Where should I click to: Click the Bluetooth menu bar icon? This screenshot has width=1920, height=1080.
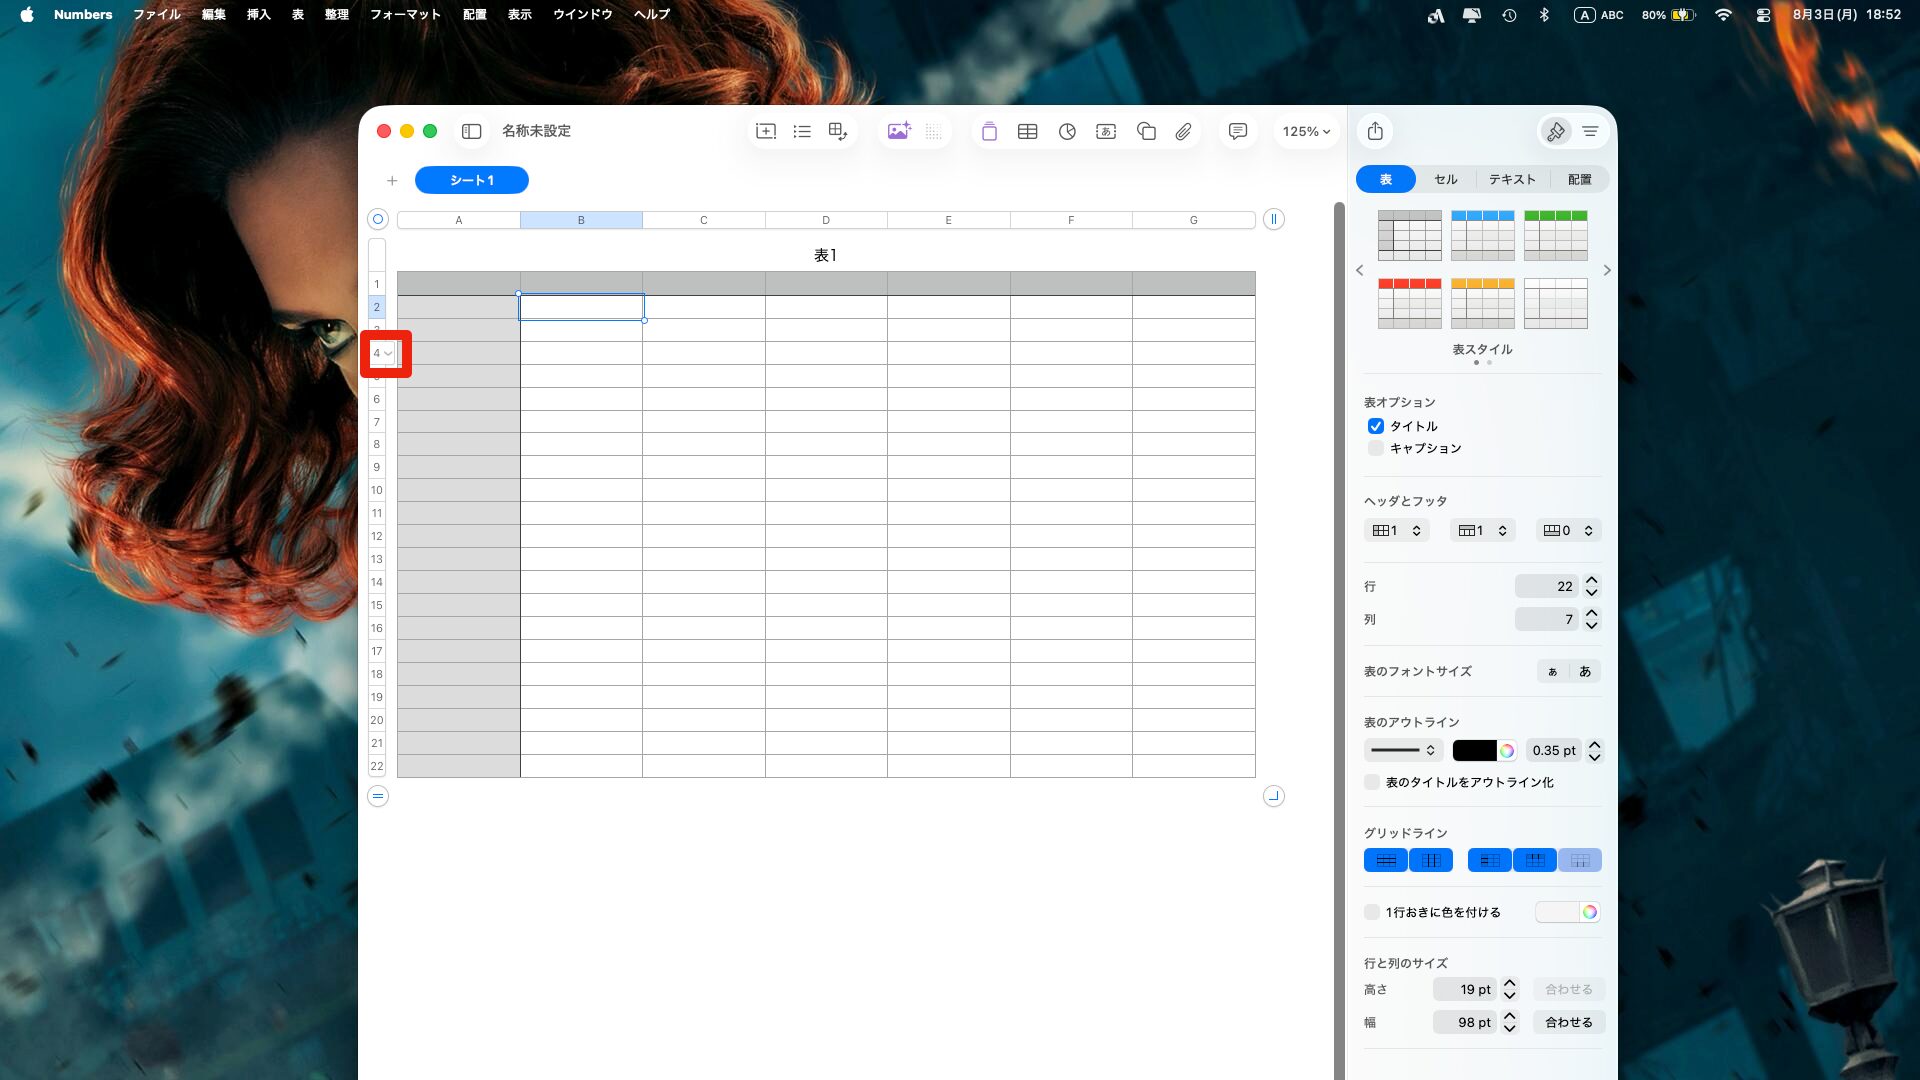point(1544,15)
